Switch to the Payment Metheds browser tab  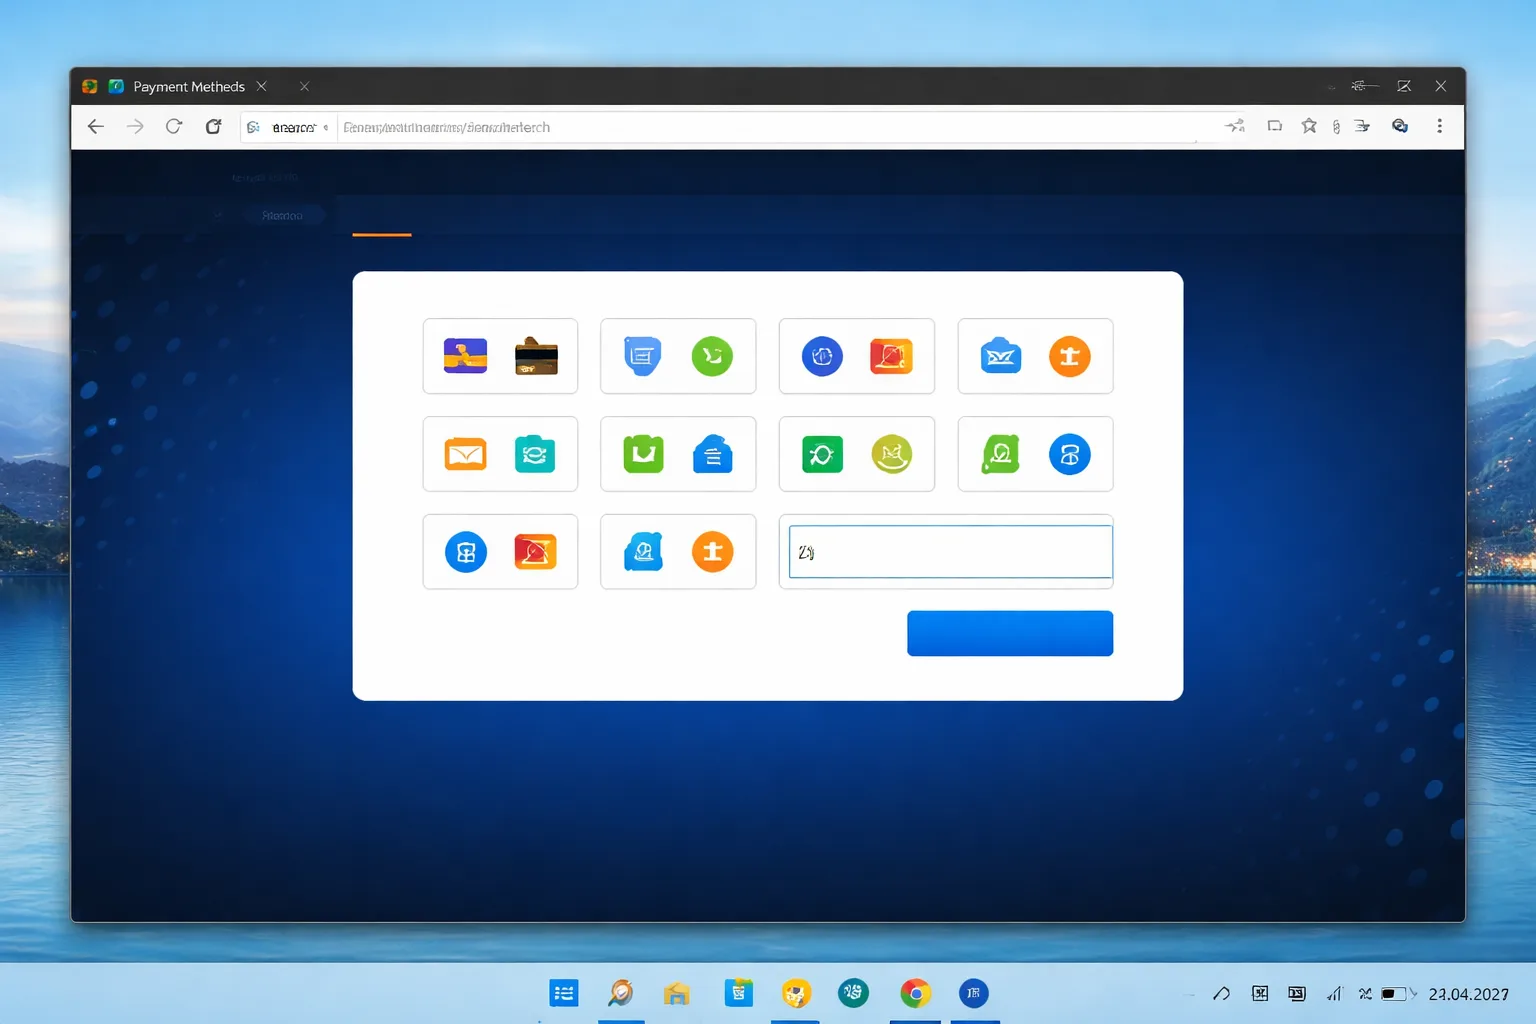(178, 87)
